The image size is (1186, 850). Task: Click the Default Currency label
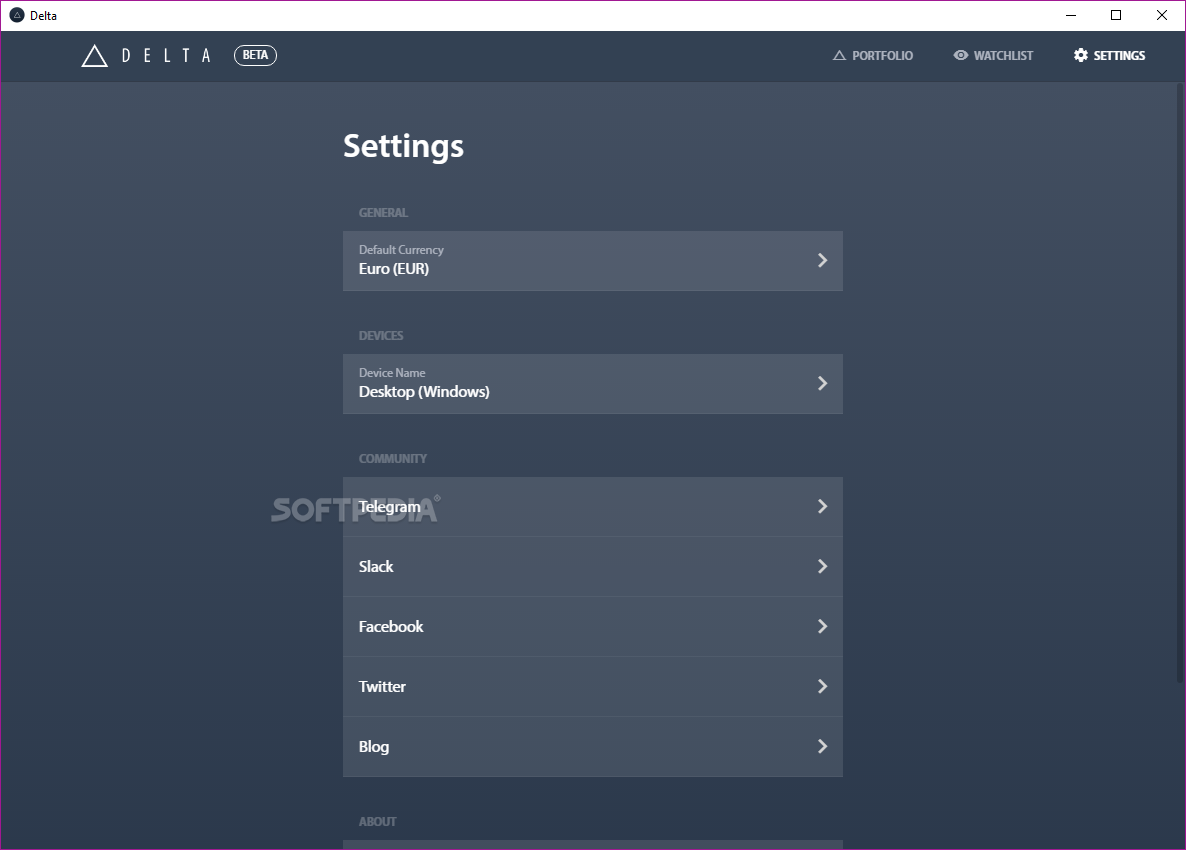(401, 250)
